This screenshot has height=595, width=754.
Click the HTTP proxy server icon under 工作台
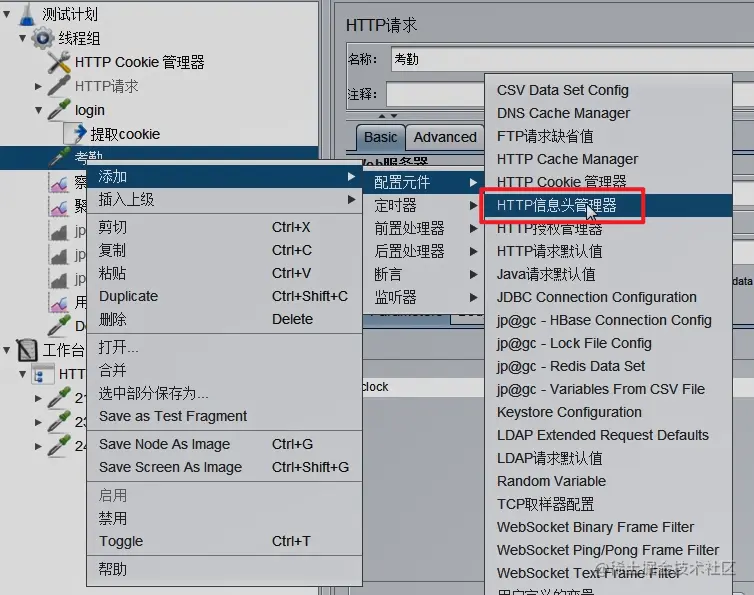point(43,374)
